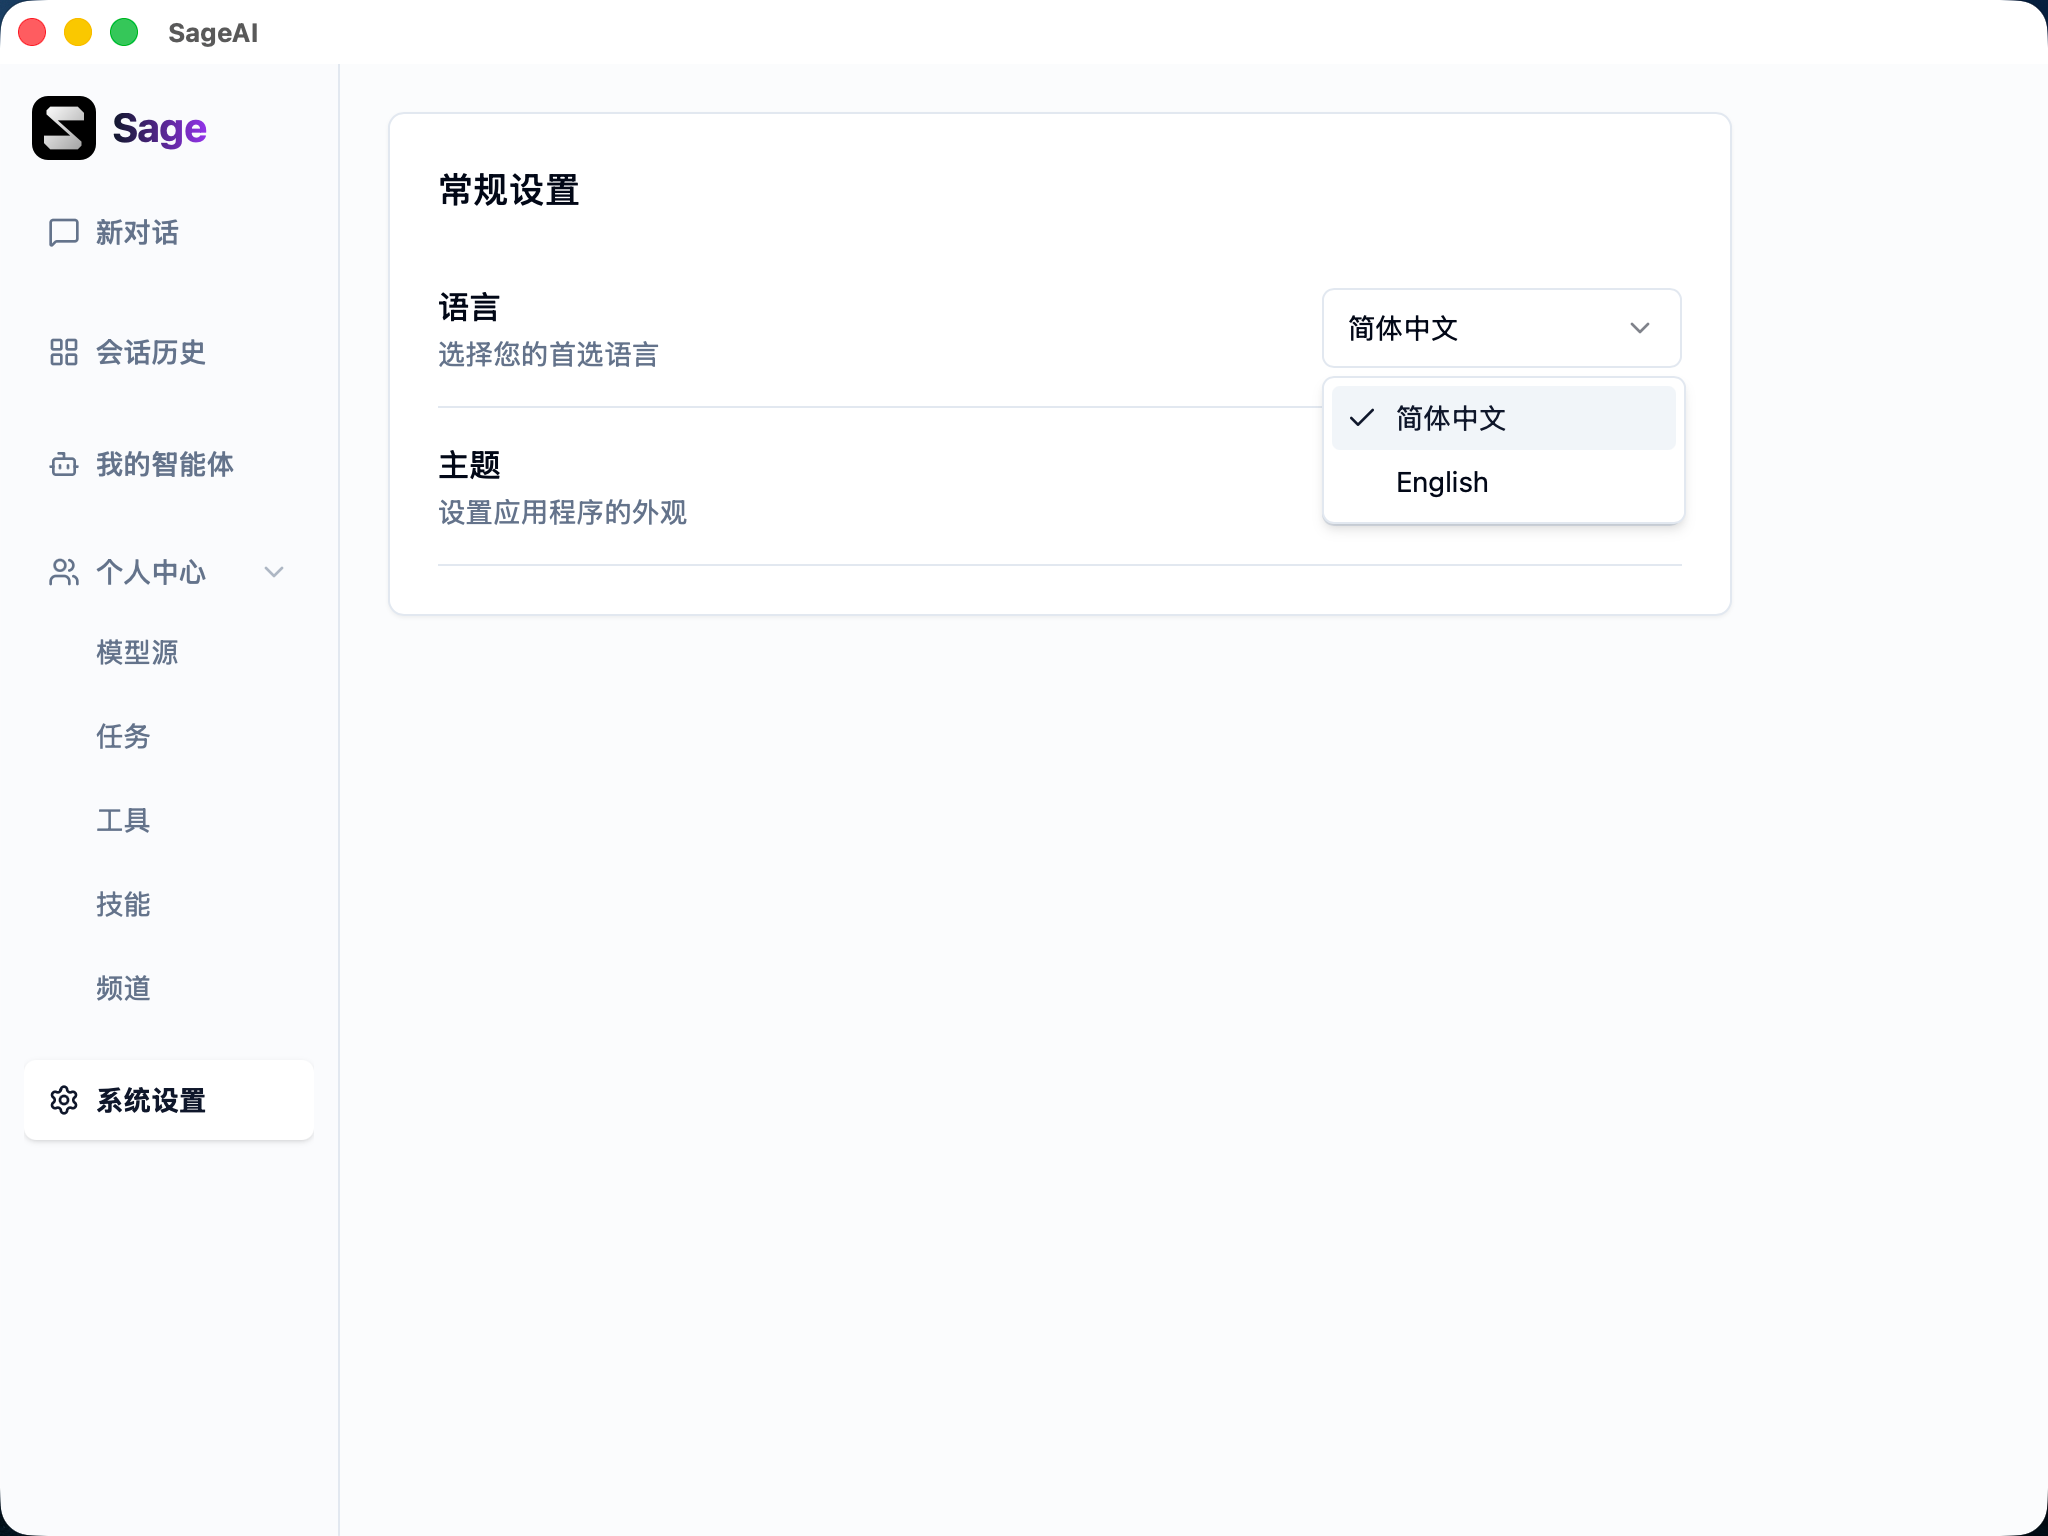2048x1536 pixels.
Task: Click the green maximize traffic light
Action: pos(123,33)
